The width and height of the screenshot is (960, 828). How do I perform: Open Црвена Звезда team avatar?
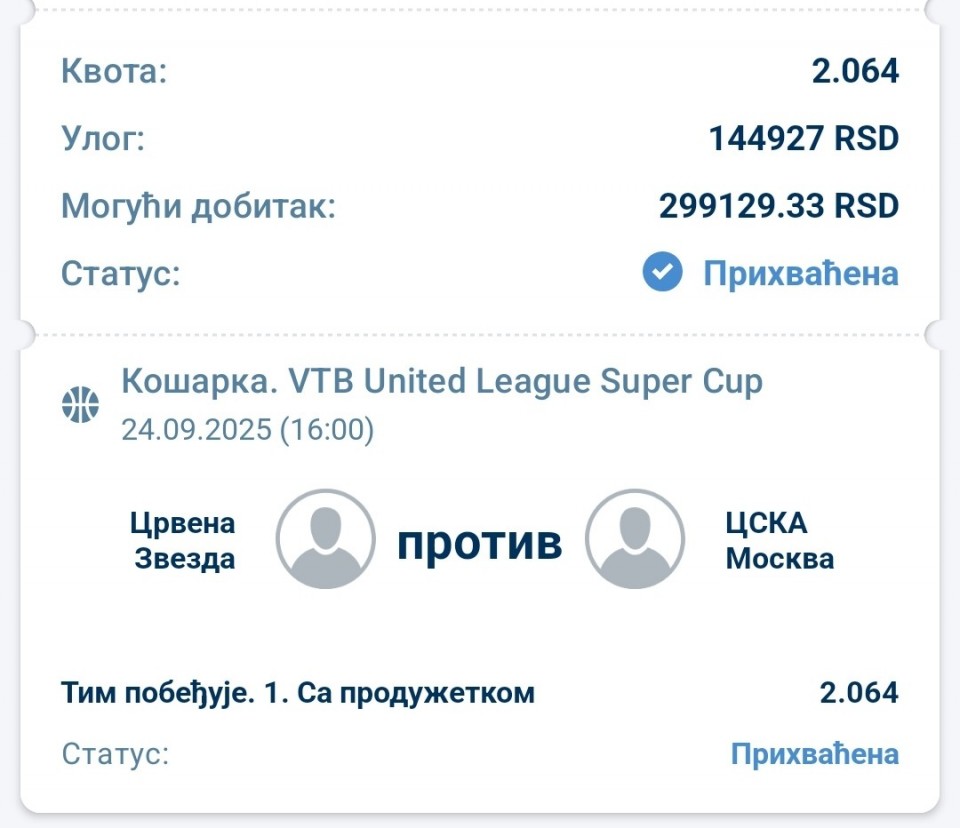(325, 539)
